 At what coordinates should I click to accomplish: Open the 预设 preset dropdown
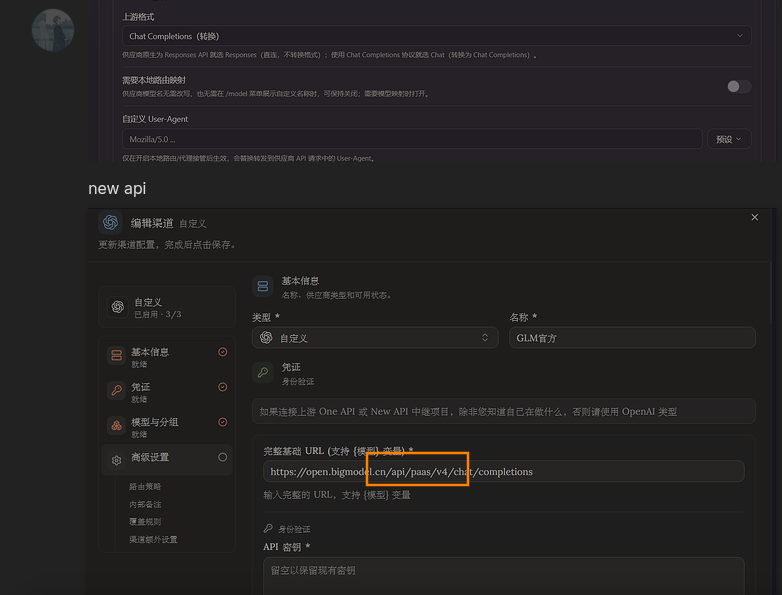click(729, 139)
